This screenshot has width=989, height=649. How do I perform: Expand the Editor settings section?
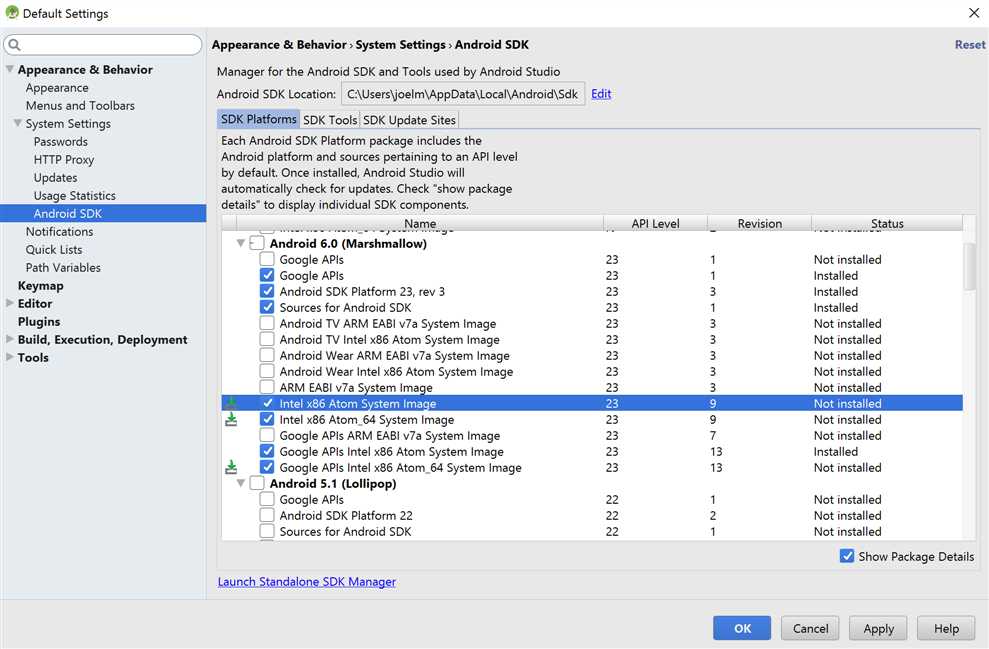click(x=9, y=303)
